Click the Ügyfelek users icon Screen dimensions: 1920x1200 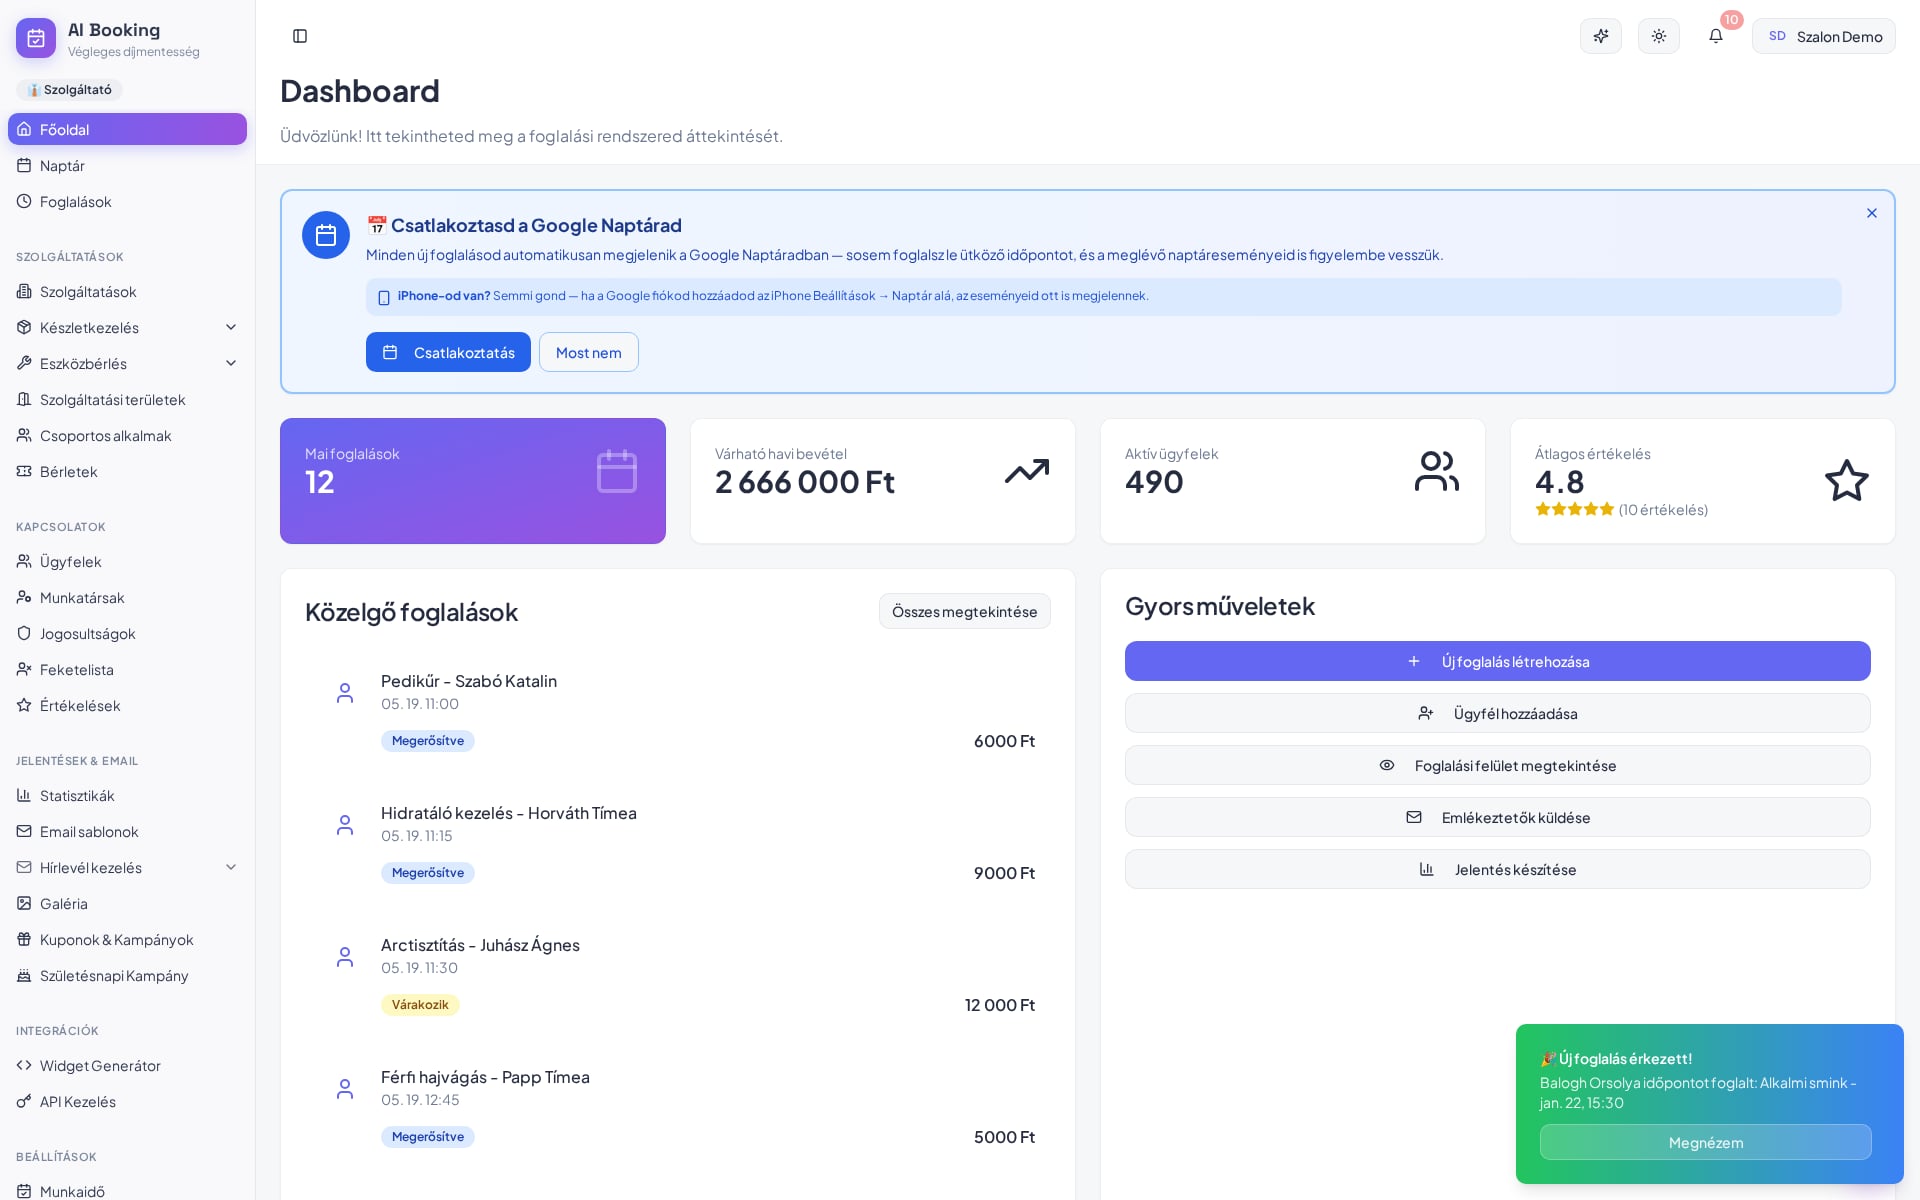click(24, 561)
